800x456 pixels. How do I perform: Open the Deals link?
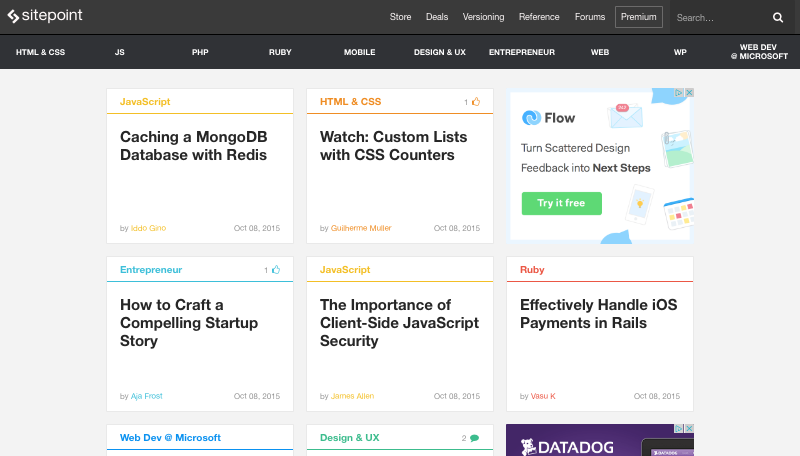[x=437, y=17]
